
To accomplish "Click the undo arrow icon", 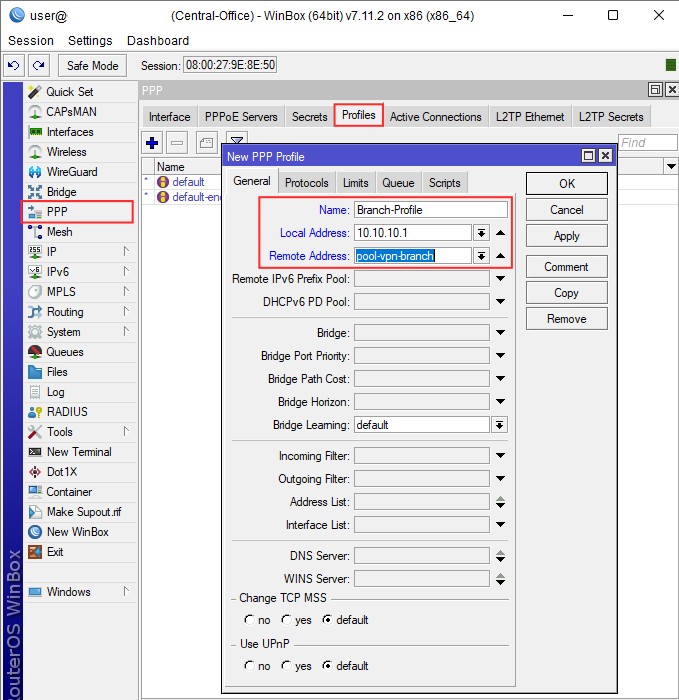I will [14, 65].
